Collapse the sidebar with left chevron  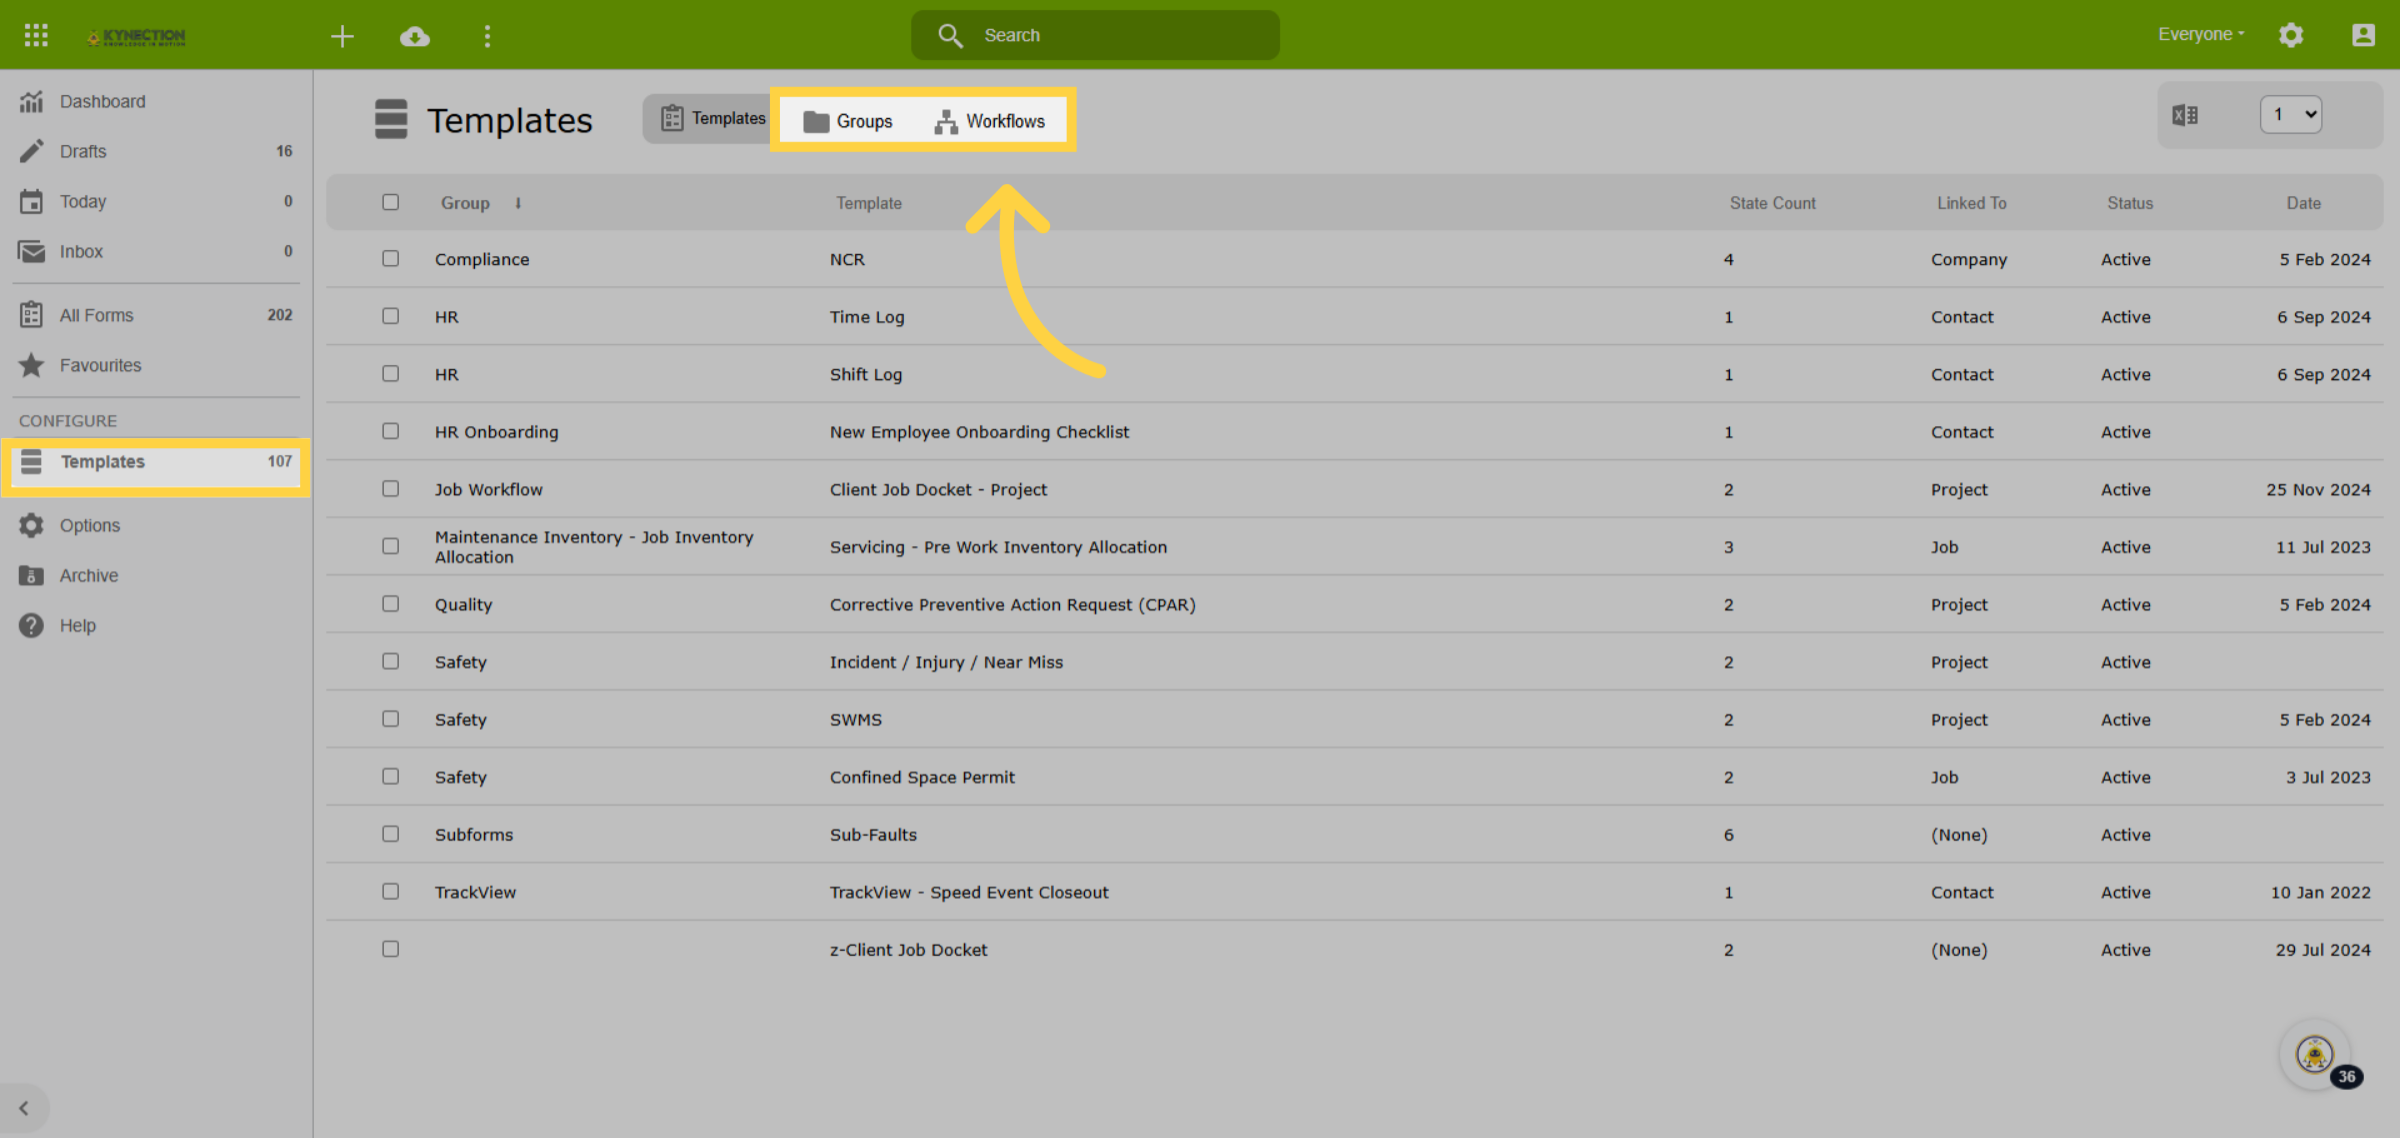[24, 1108]
